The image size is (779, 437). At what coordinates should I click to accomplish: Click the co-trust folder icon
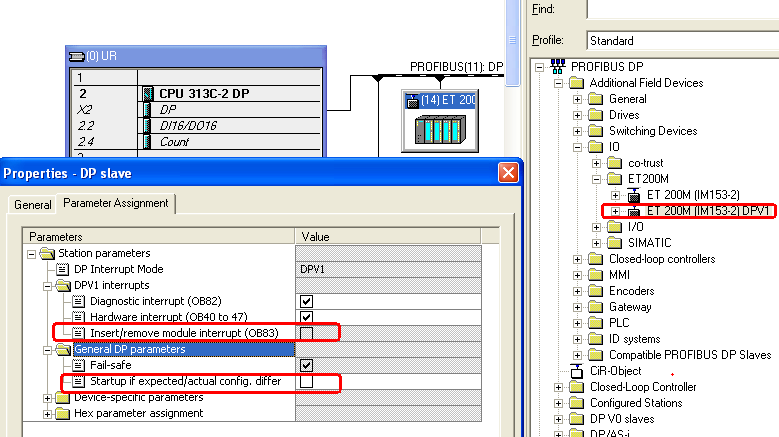615,163
